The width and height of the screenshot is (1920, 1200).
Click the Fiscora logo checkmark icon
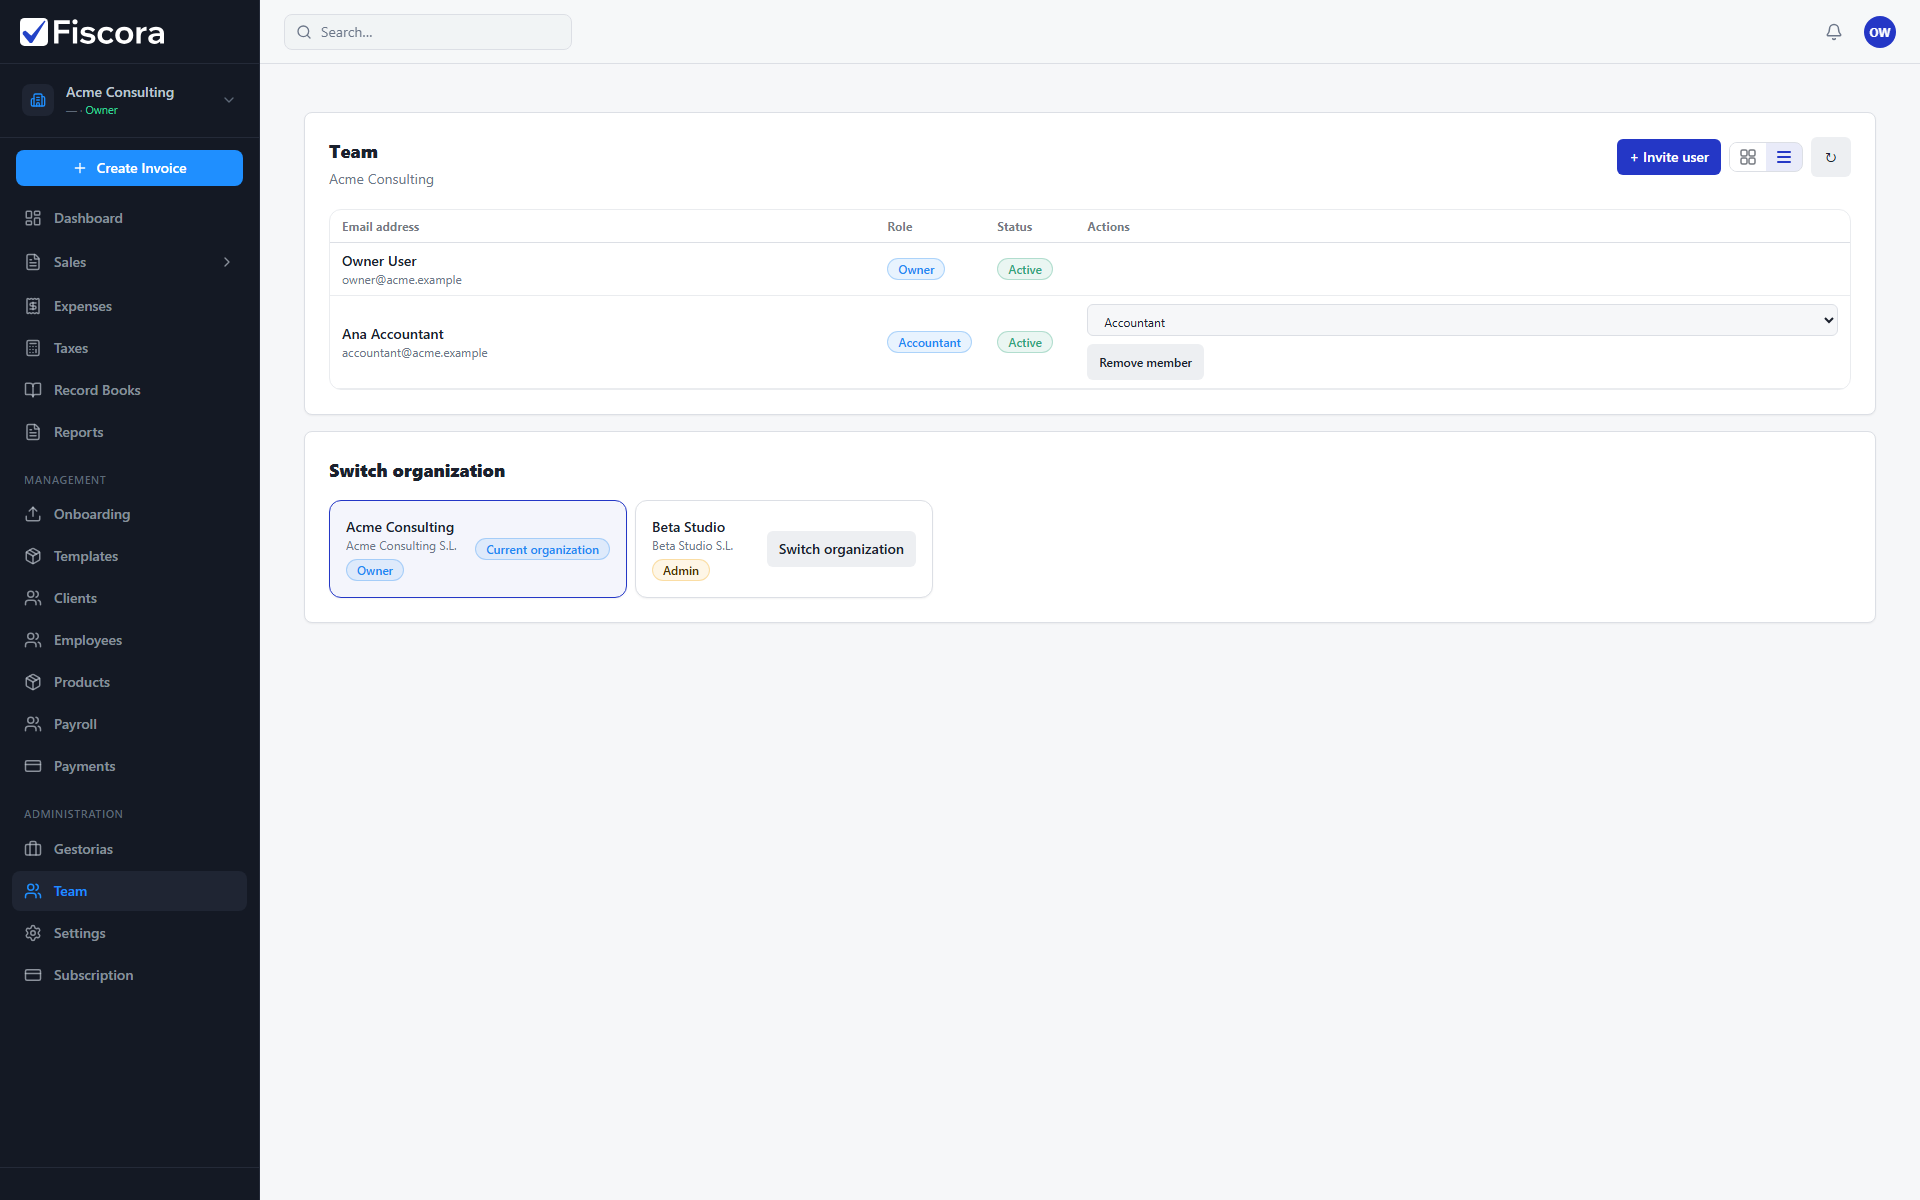tap(34, 32)
